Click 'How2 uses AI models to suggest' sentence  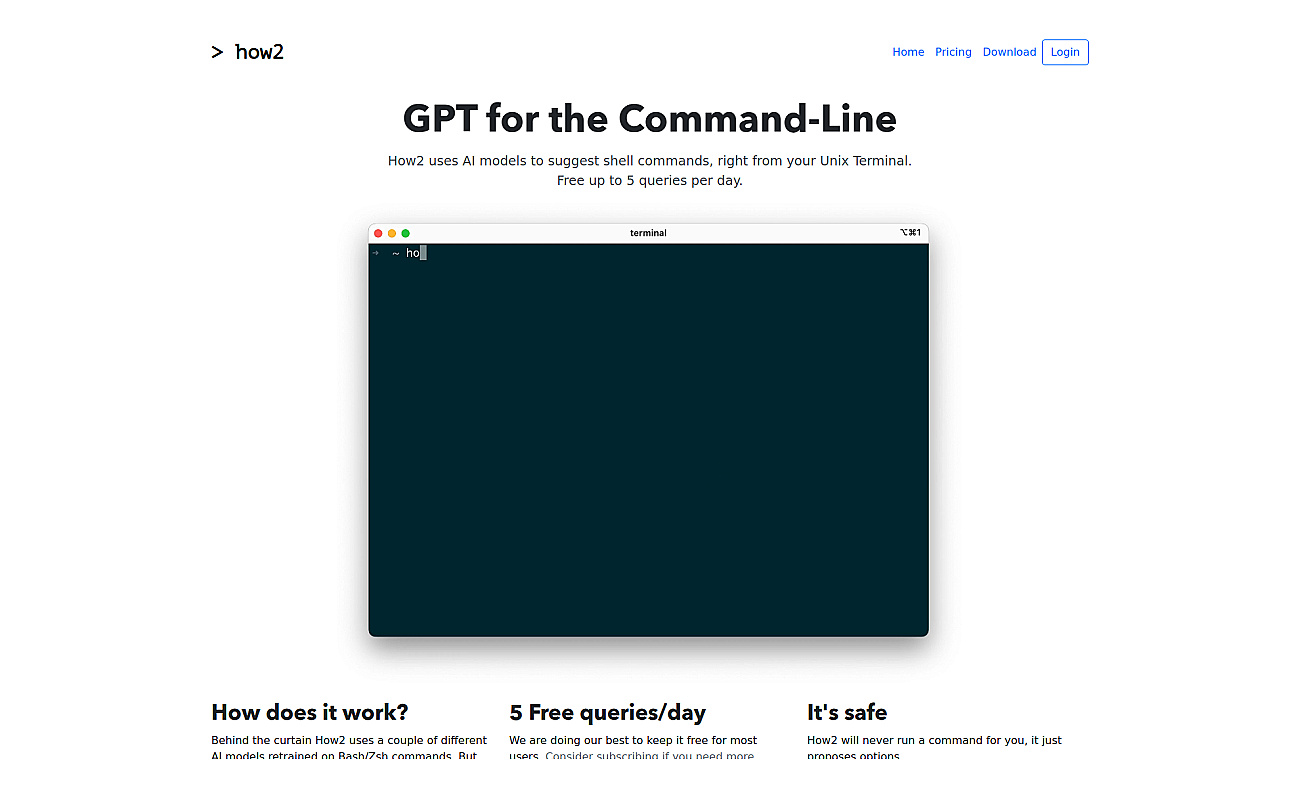[x=650, y=160]
